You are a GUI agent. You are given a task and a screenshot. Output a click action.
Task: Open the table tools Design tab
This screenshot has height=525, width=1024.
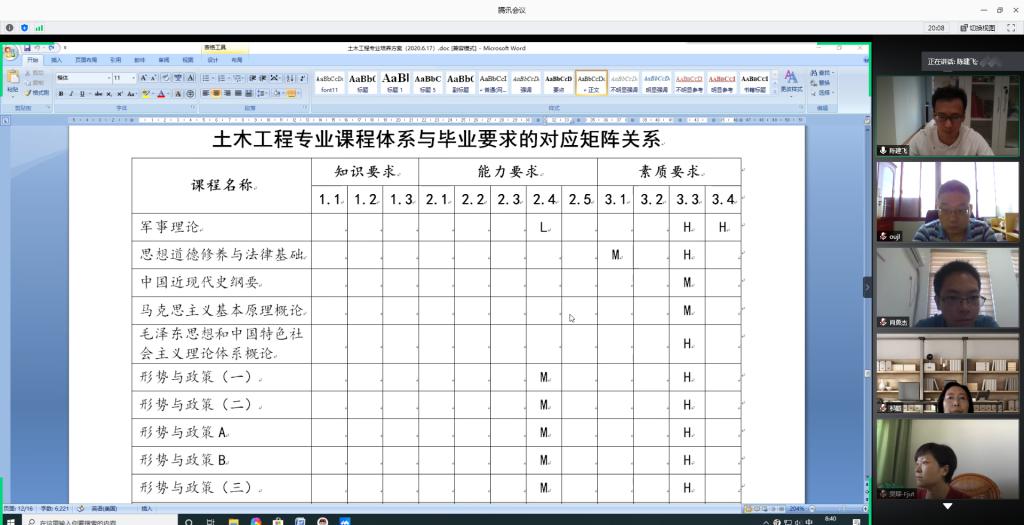point(212,59)
